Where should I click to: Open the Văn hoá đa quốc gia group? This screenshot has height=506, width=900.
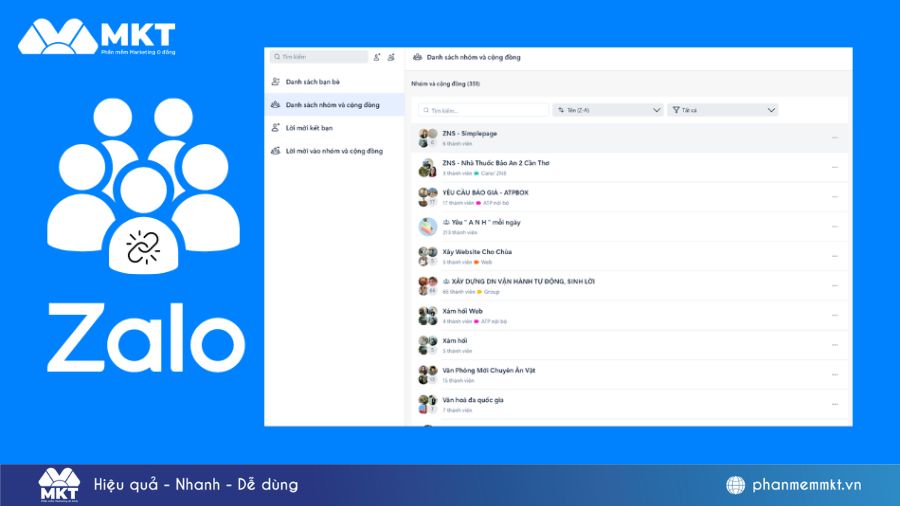[x=630, y=404]
